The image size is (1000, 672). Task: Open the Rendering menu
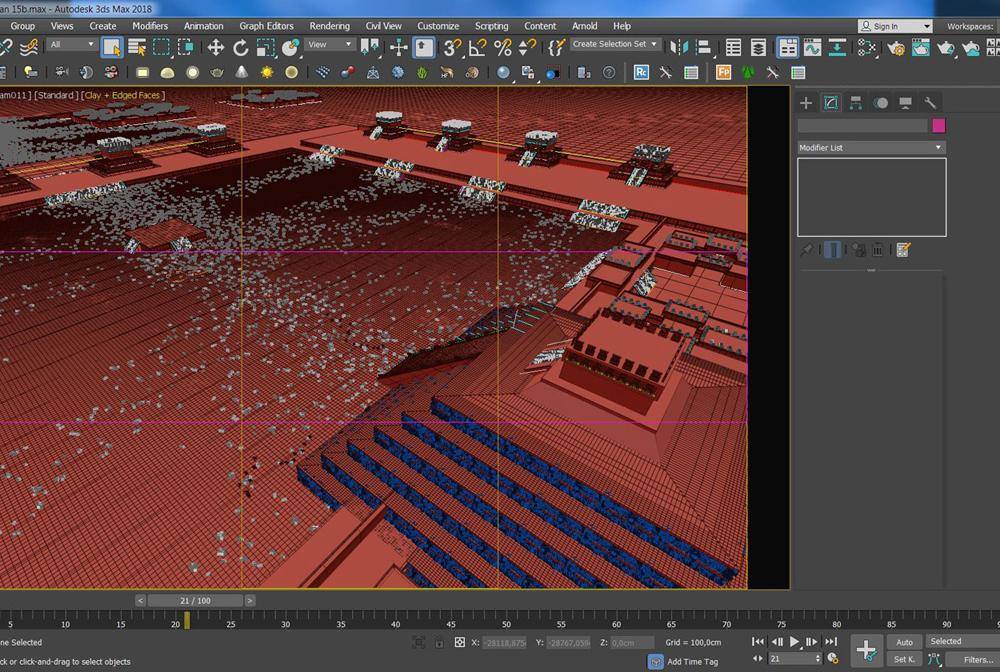point(329,26)
